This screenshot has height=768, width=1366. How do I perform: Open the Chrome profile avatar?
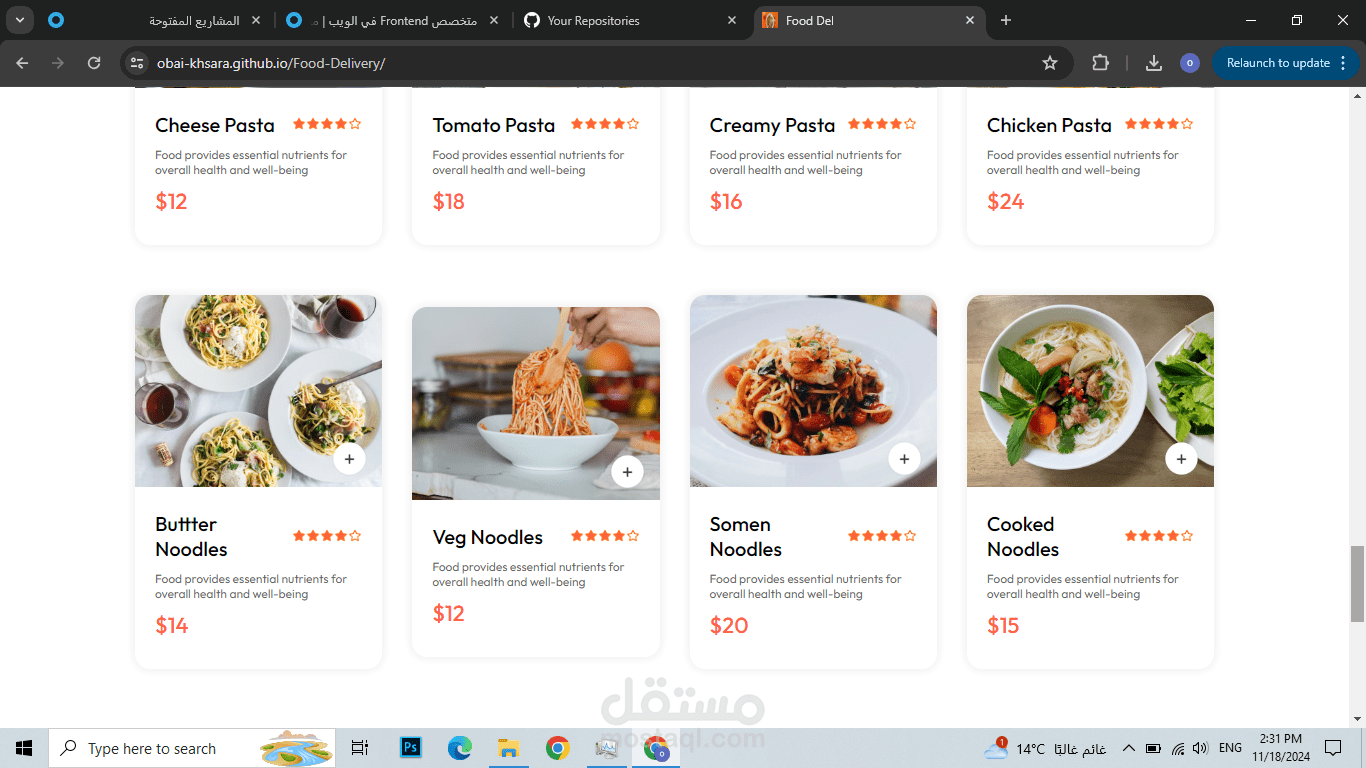click(1190, 63)
